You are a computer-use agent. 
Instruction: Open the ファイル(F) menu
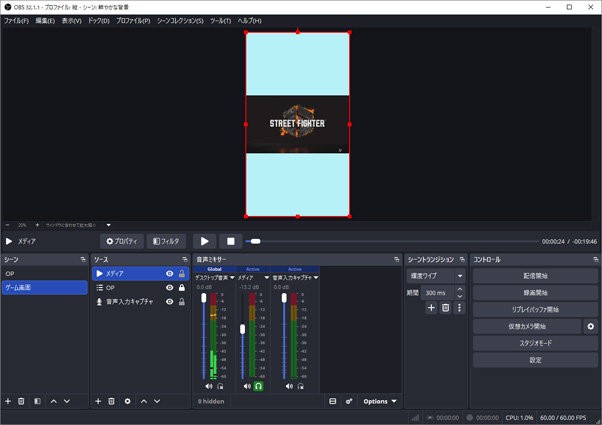16,21
